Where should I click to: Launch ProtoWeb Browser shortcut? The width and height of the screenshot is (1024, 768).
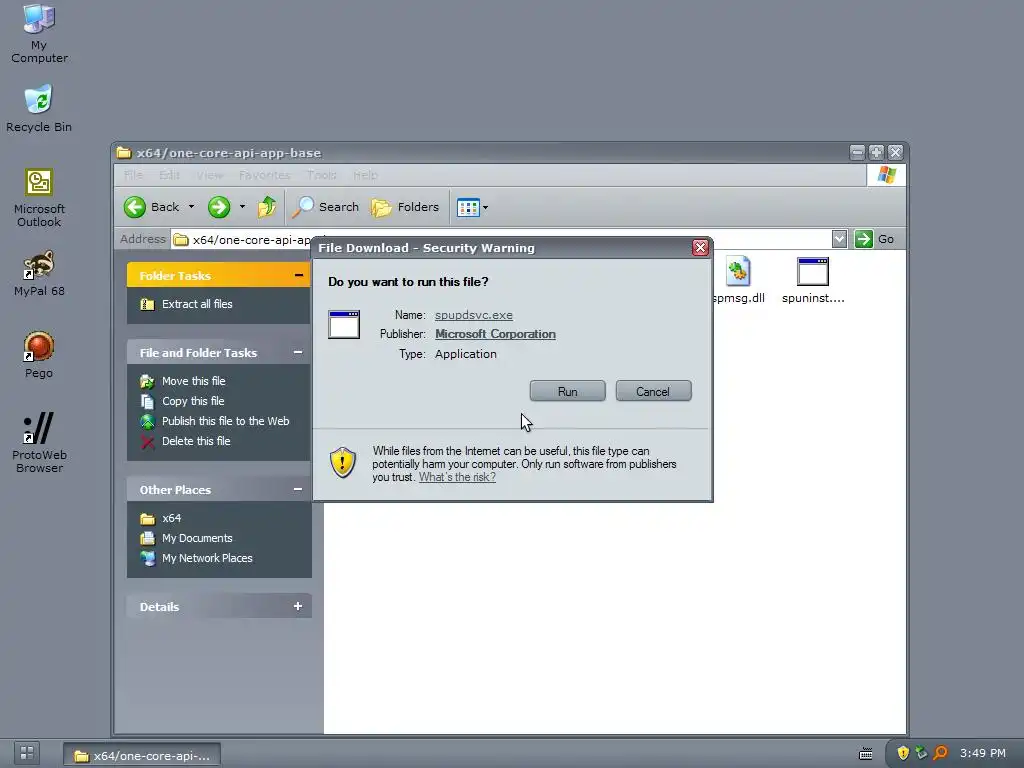coord(39,442)
